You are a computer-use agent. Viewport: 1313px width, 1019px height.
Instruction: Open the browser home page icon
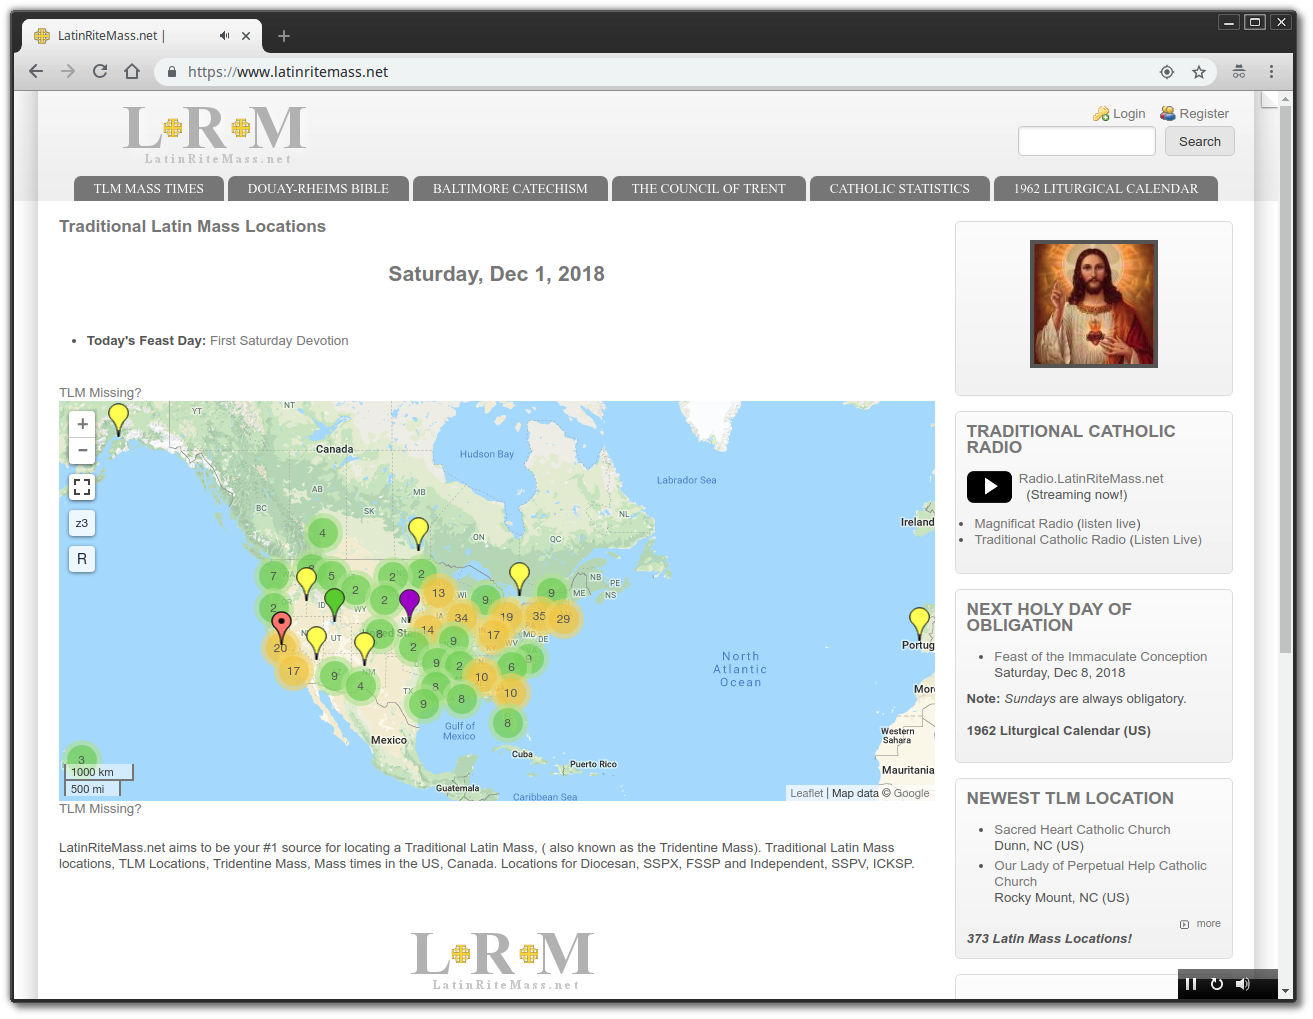(132, 72)
